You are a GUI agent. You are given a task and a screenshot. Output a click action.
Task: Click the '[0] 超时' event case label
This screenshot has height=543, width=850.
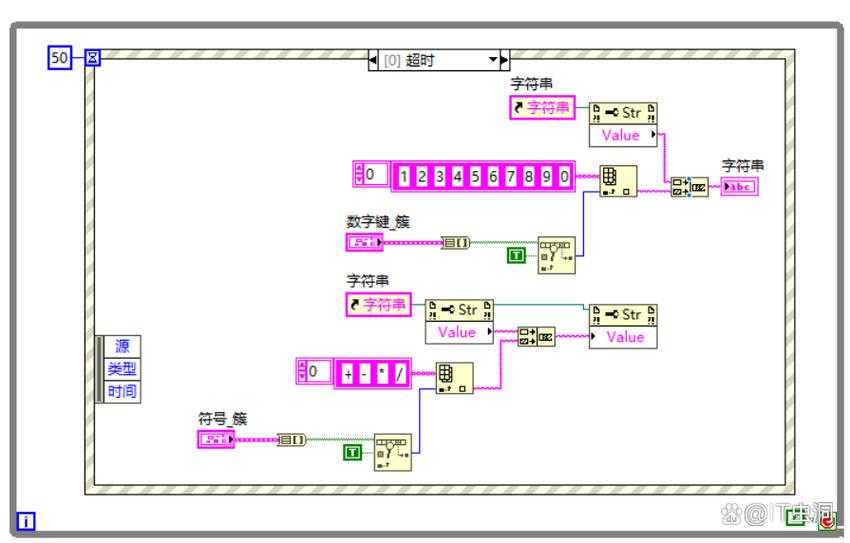point(409,60)
